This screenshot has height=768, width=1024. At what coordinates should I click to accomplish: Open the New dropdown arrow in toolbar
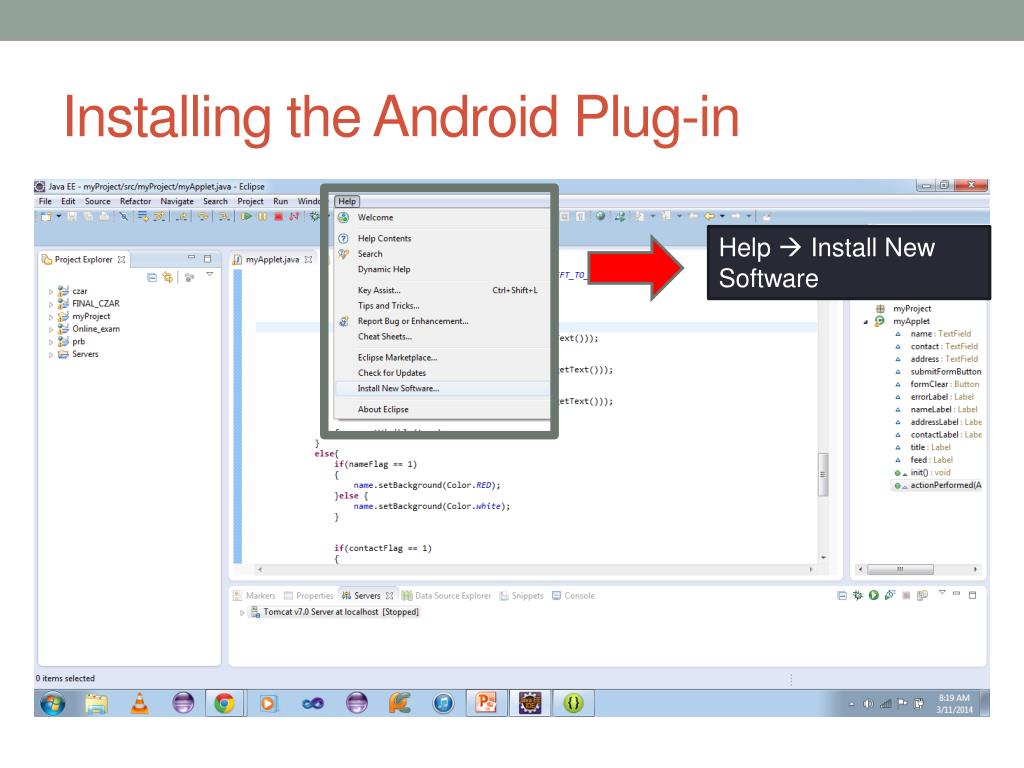click(59, 216)
